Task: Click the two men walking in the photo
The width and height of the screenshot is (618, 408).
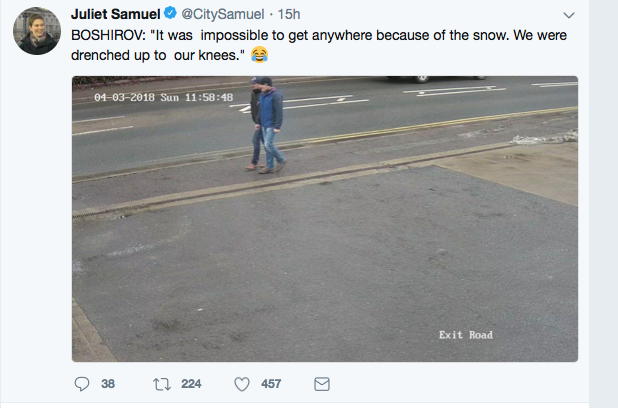Action: pyautogui.click(x=267, y=125)
